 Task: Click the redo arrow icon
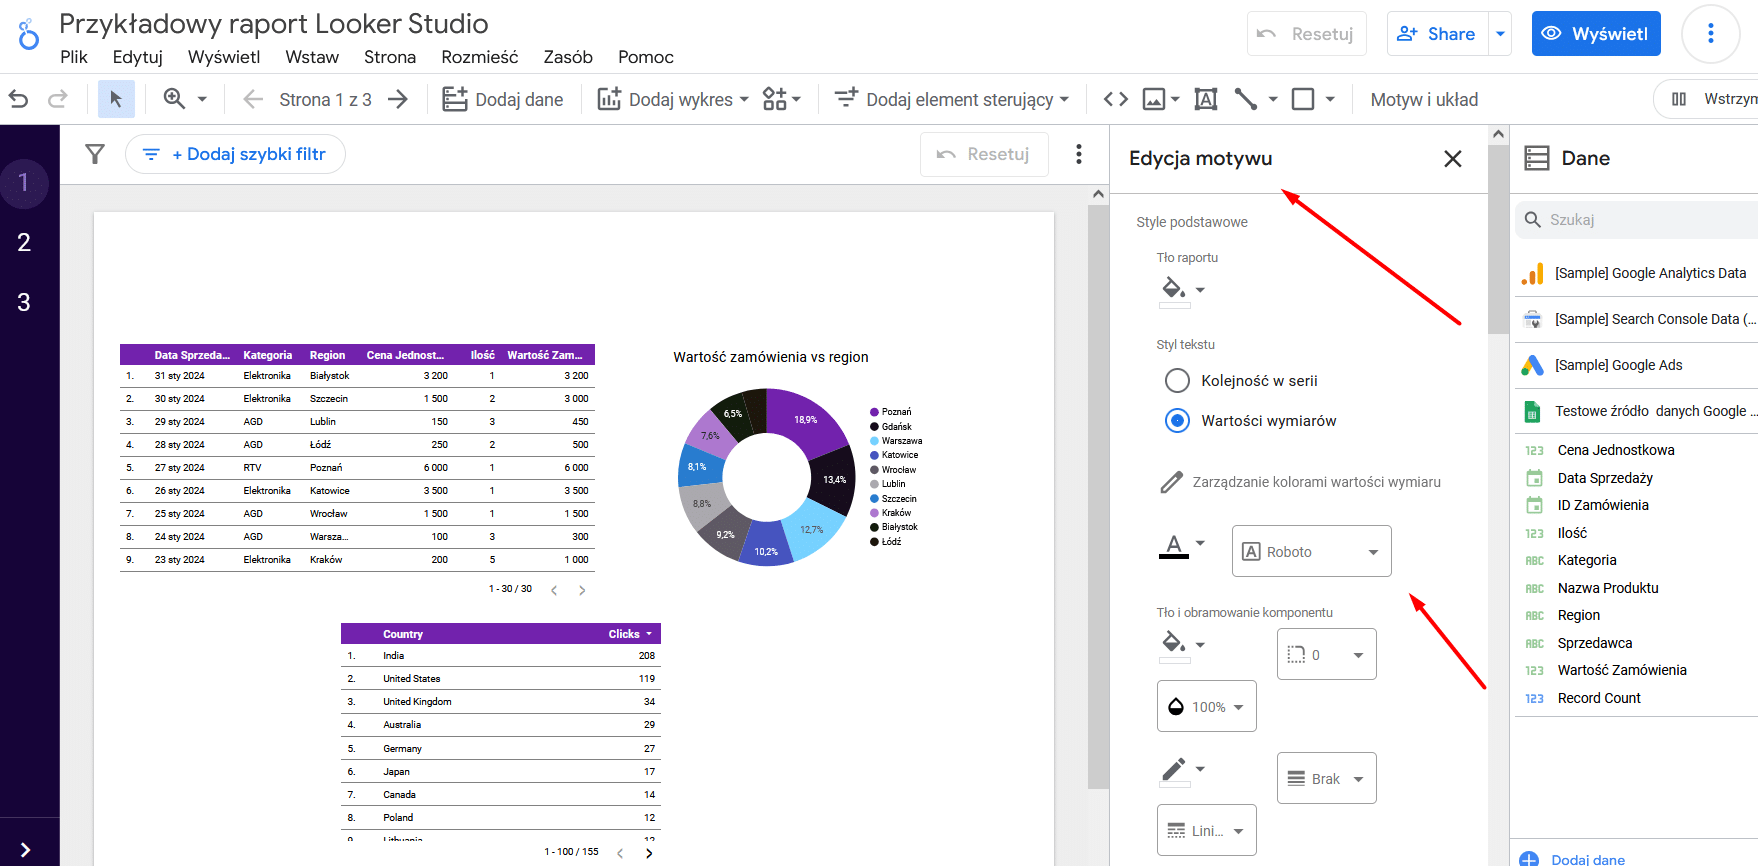(x=58, y=99)
